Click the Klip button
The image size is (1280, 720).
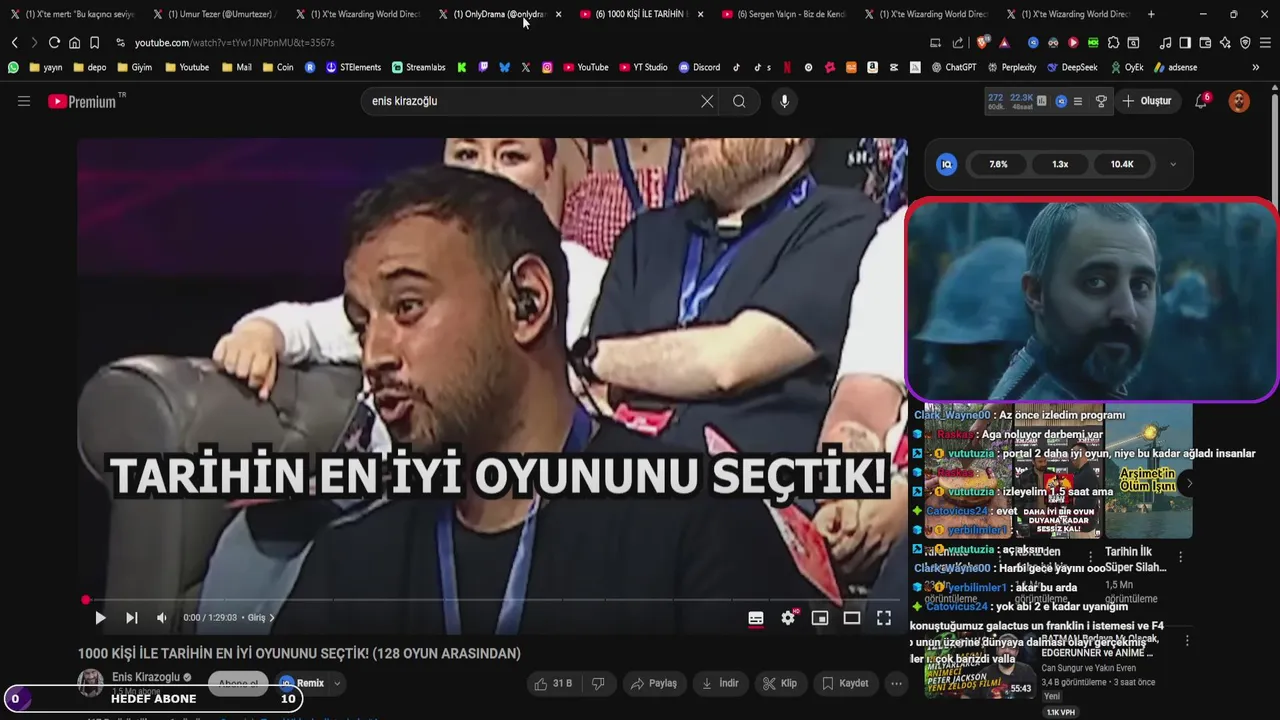780,683
